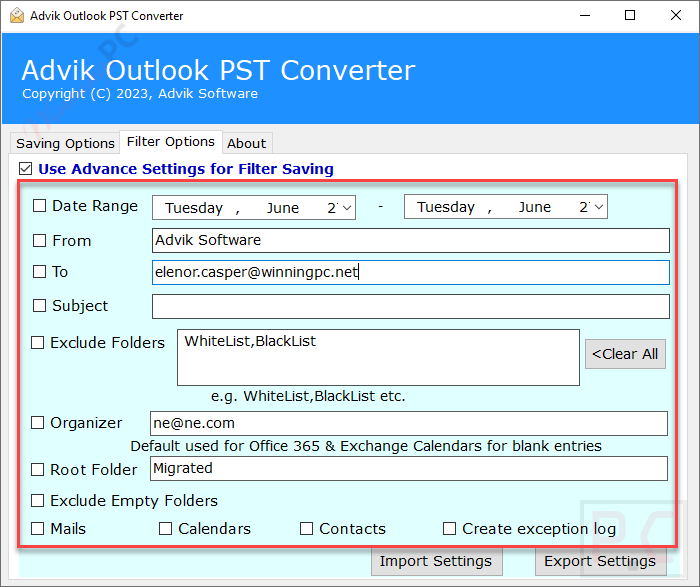
Task: Open the start date picker dropdown arrow
Action: (x=347, y=208)
